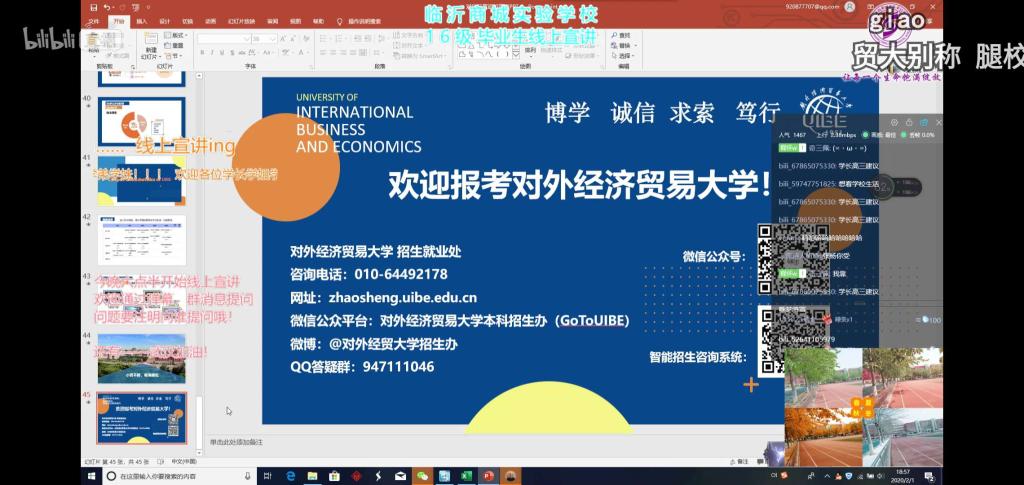The image size is (1024, 485).
Task: Undo the last action in PowerPoint
Action: point(106,8)
